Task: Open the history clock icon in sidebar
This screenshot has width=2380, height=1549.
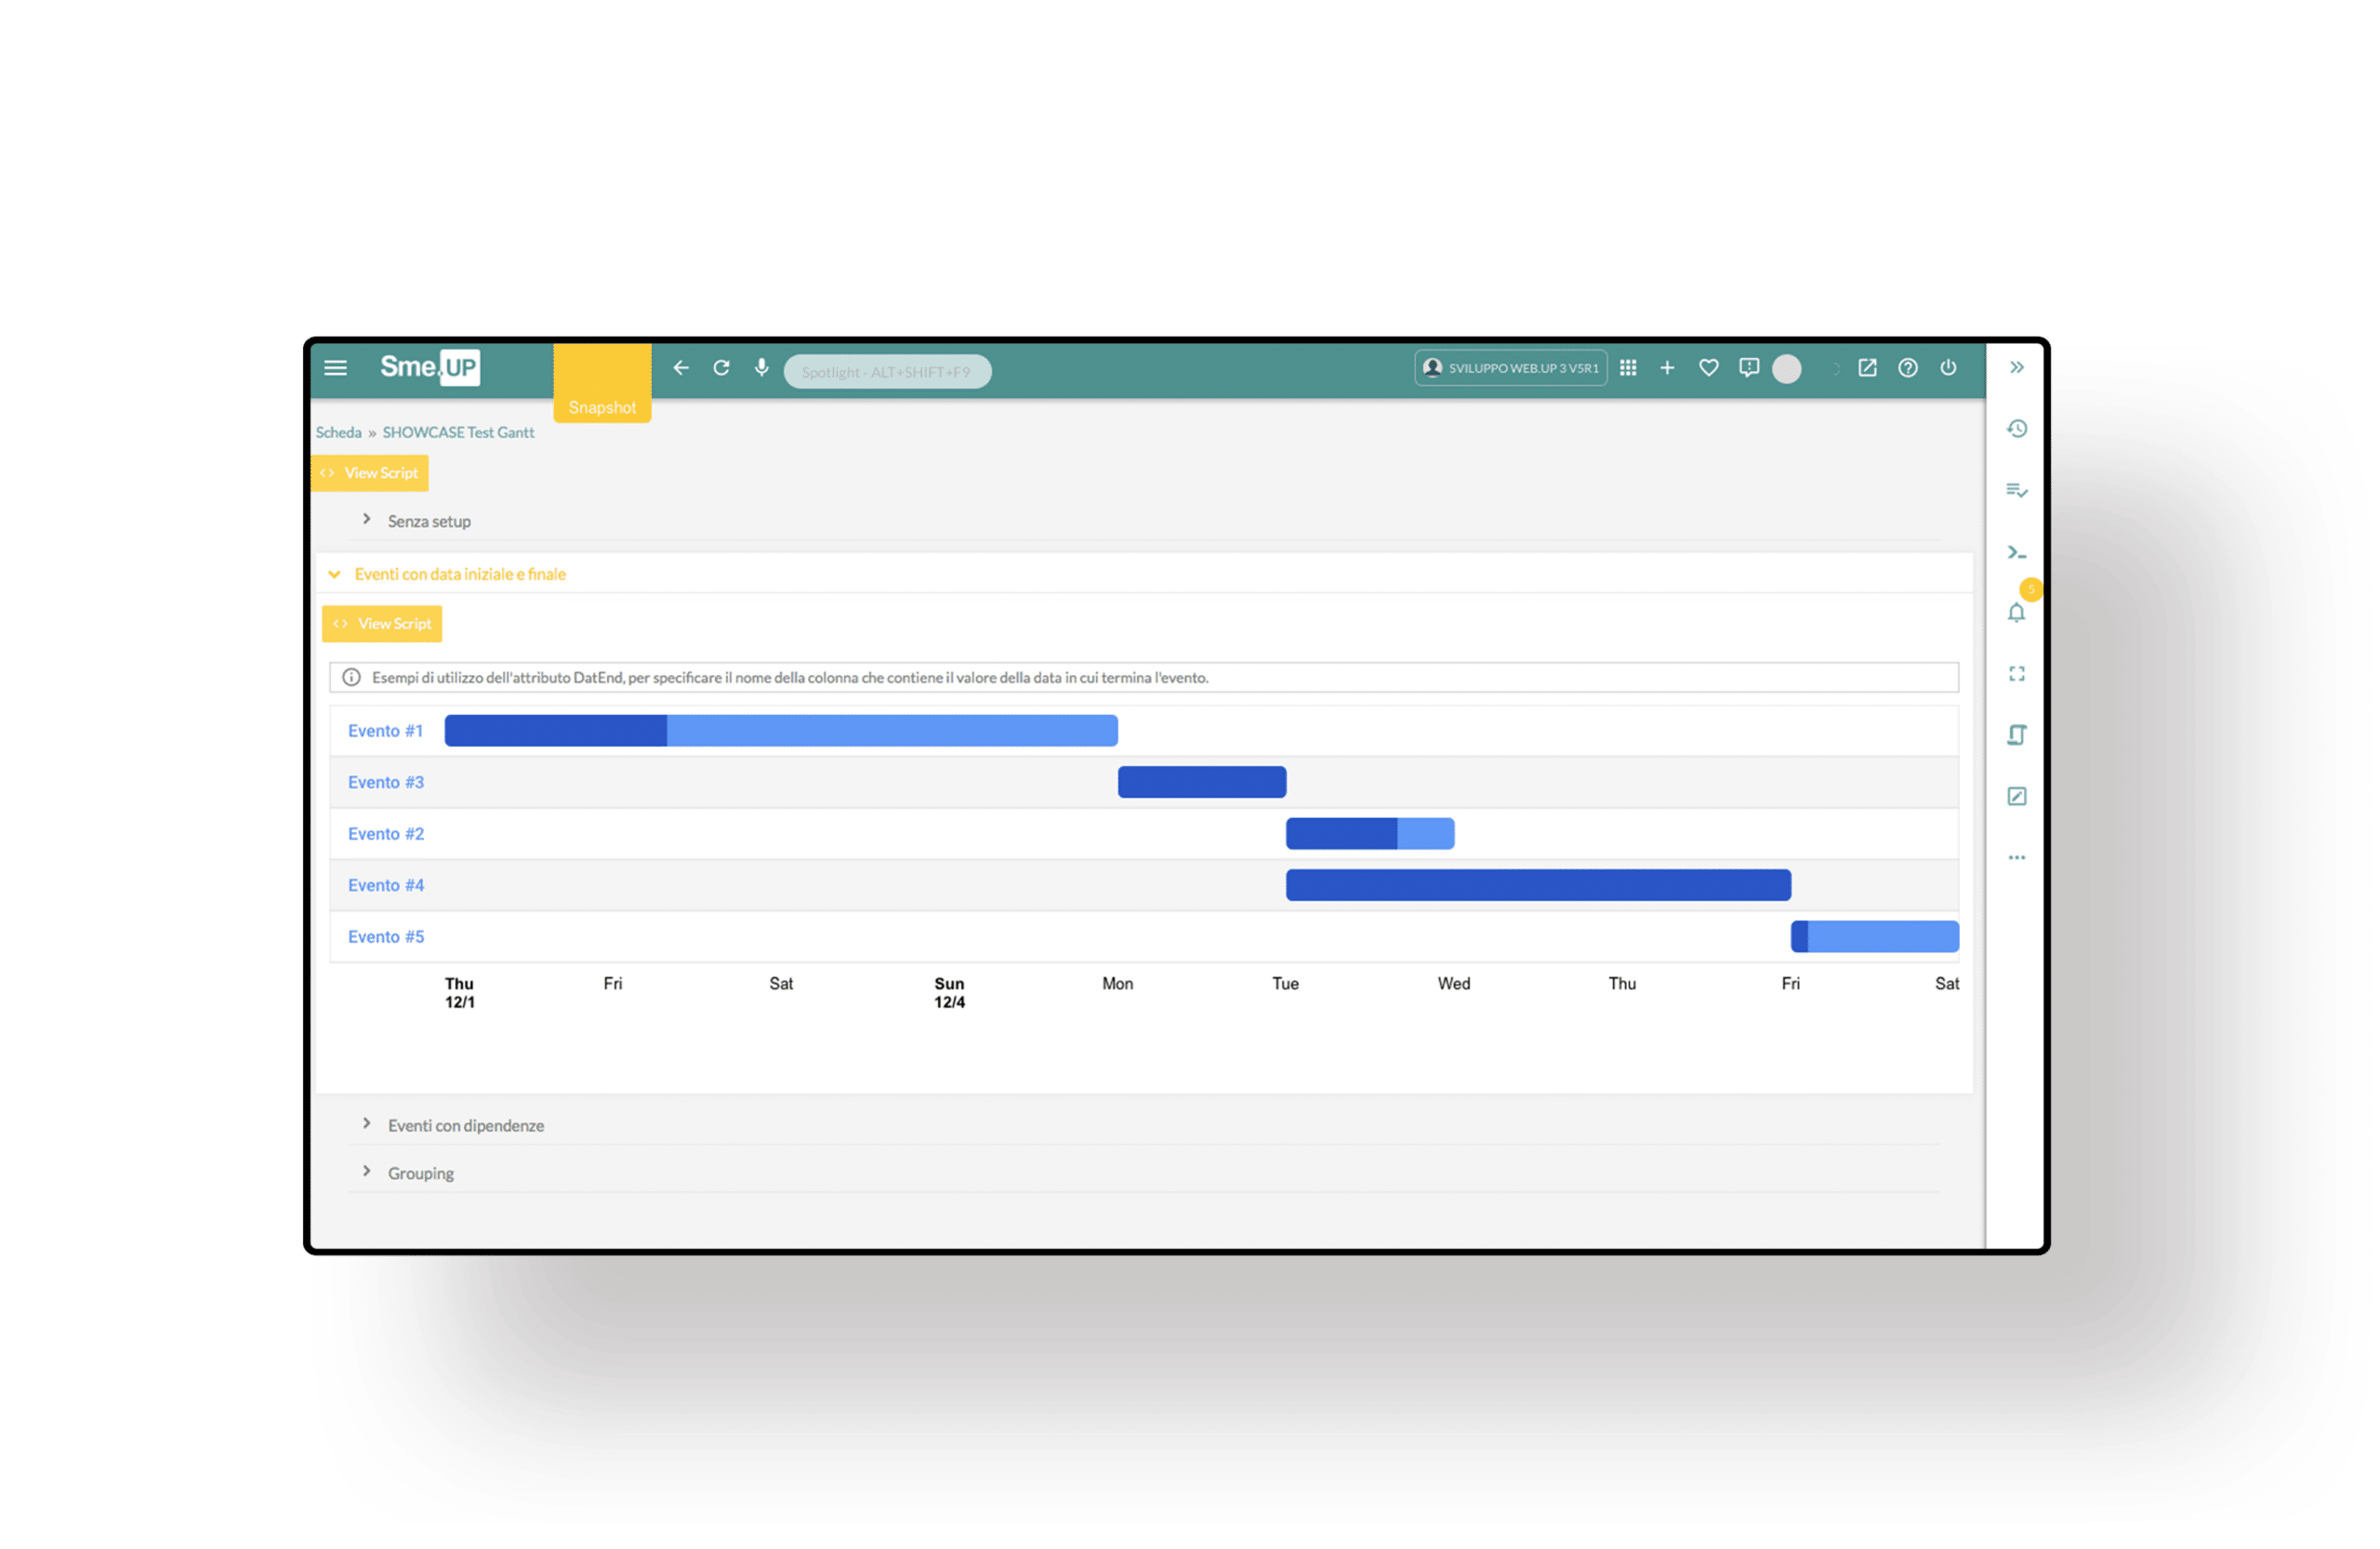Action: point(2016,429)
